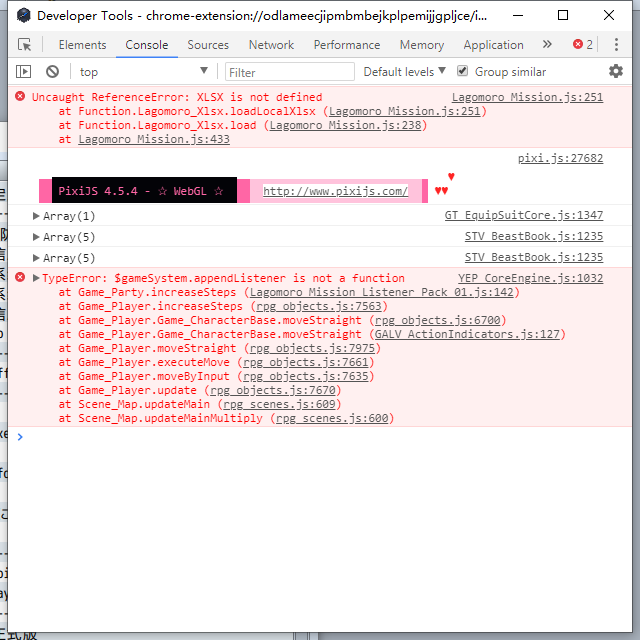Open the rpg_scenes.js:600 stack link
Viewport: 640px width, 640px height.
(x=332, y=418)
